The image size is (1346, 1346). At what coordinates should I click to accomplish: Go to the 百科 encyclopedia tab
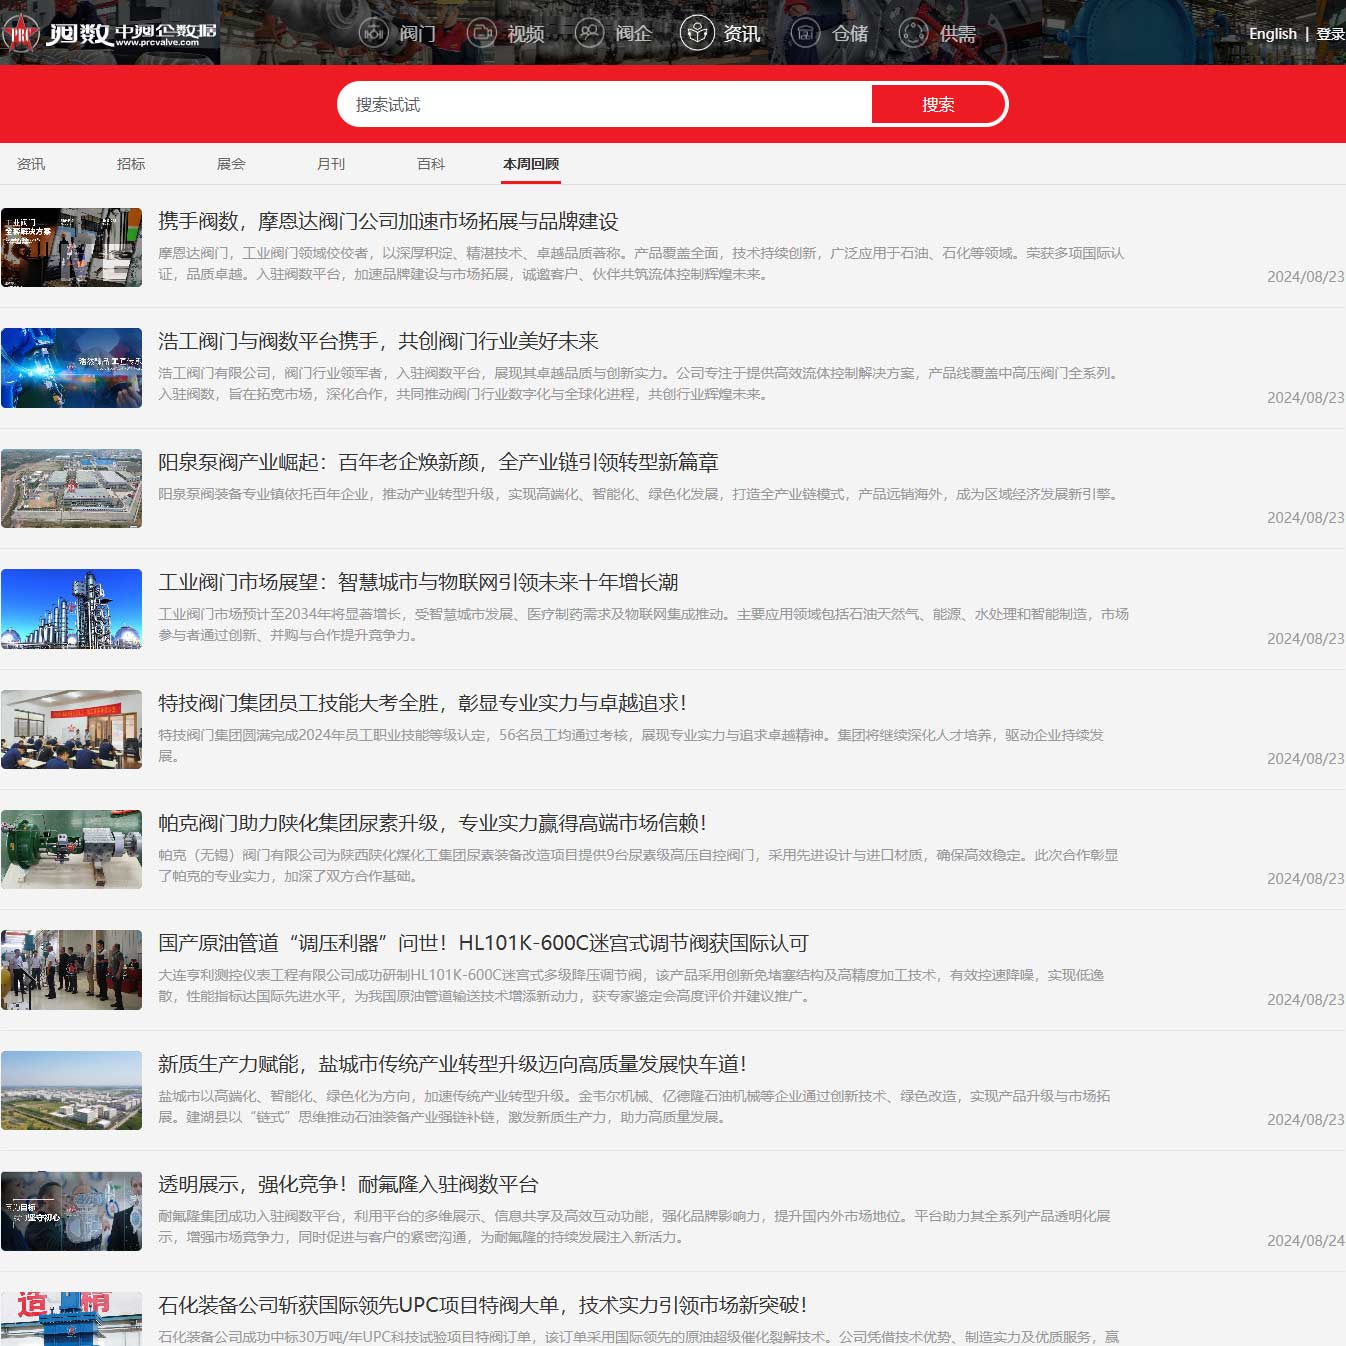coord(431,164)
